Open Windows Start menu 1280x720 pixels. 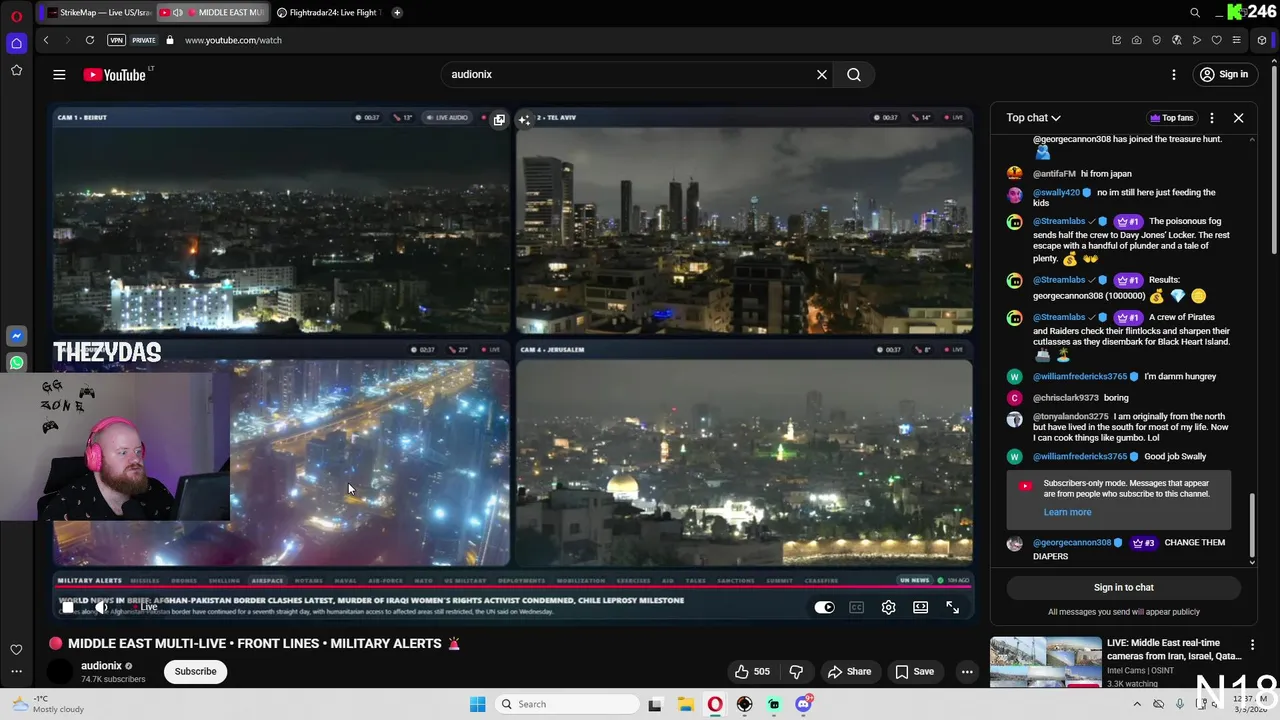click(477, 704)
